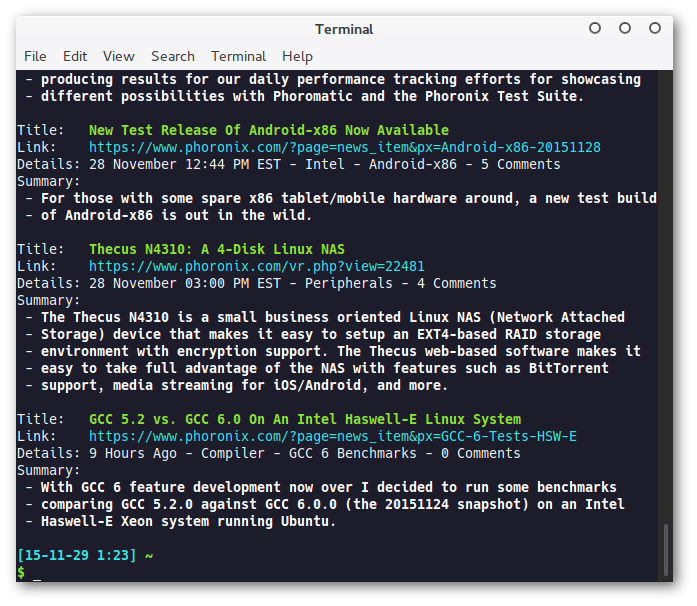The width and height of the screenshot is (697, 606).
Task: Click the title 'Thecus N4310: A 4-Disk Linux NAS'
Action: [x=216, y=249]
